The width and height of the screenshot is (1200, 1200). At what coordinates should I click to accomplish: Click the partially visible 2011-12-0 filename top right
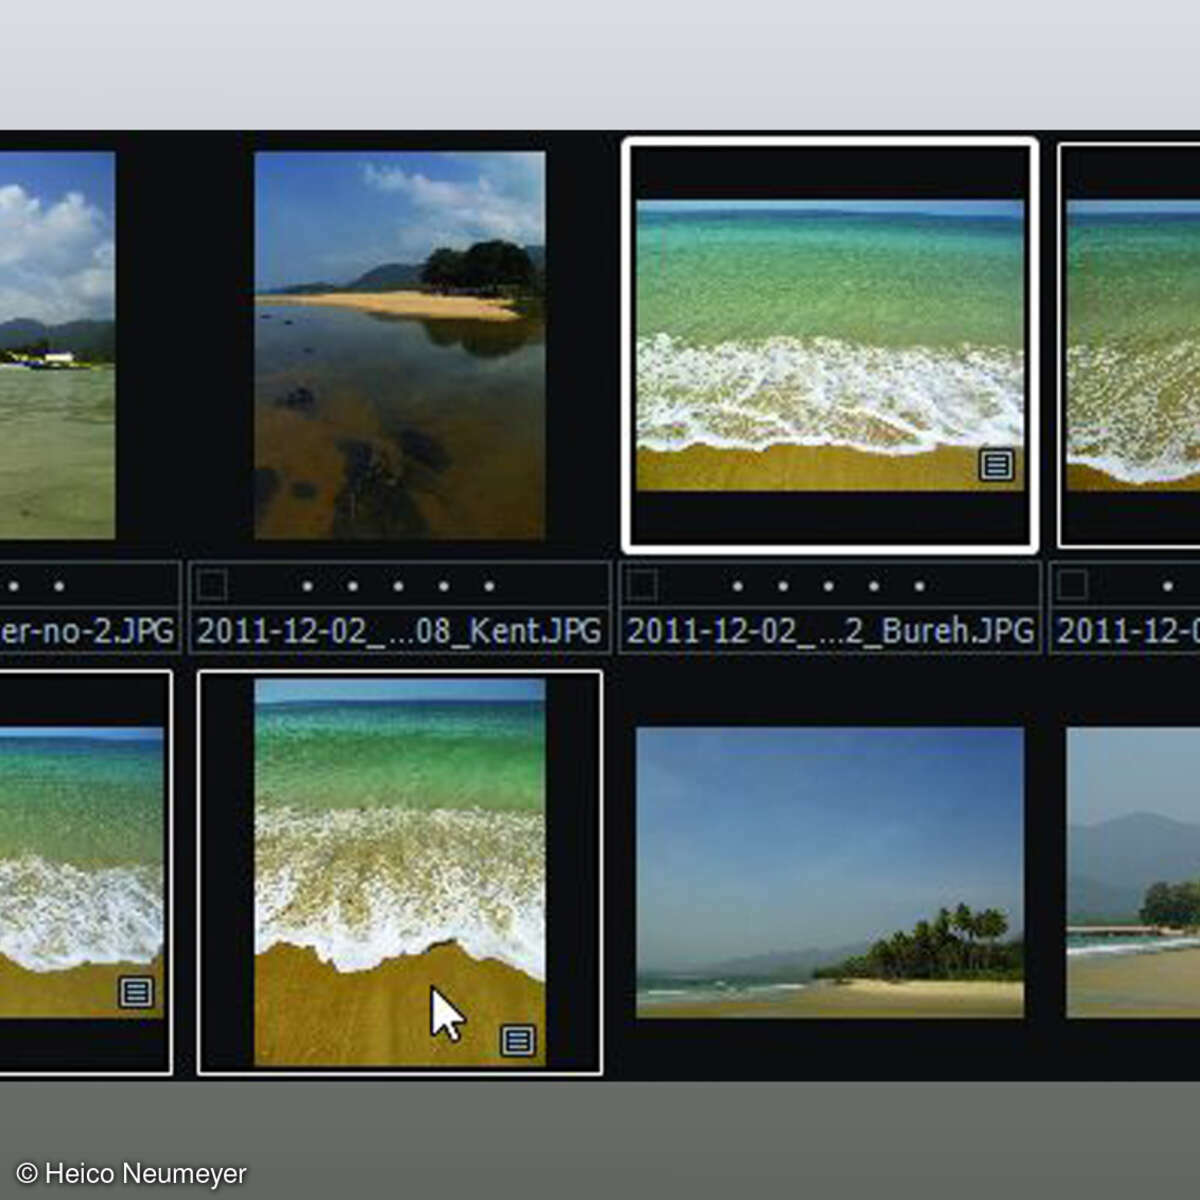(1125, 631)
